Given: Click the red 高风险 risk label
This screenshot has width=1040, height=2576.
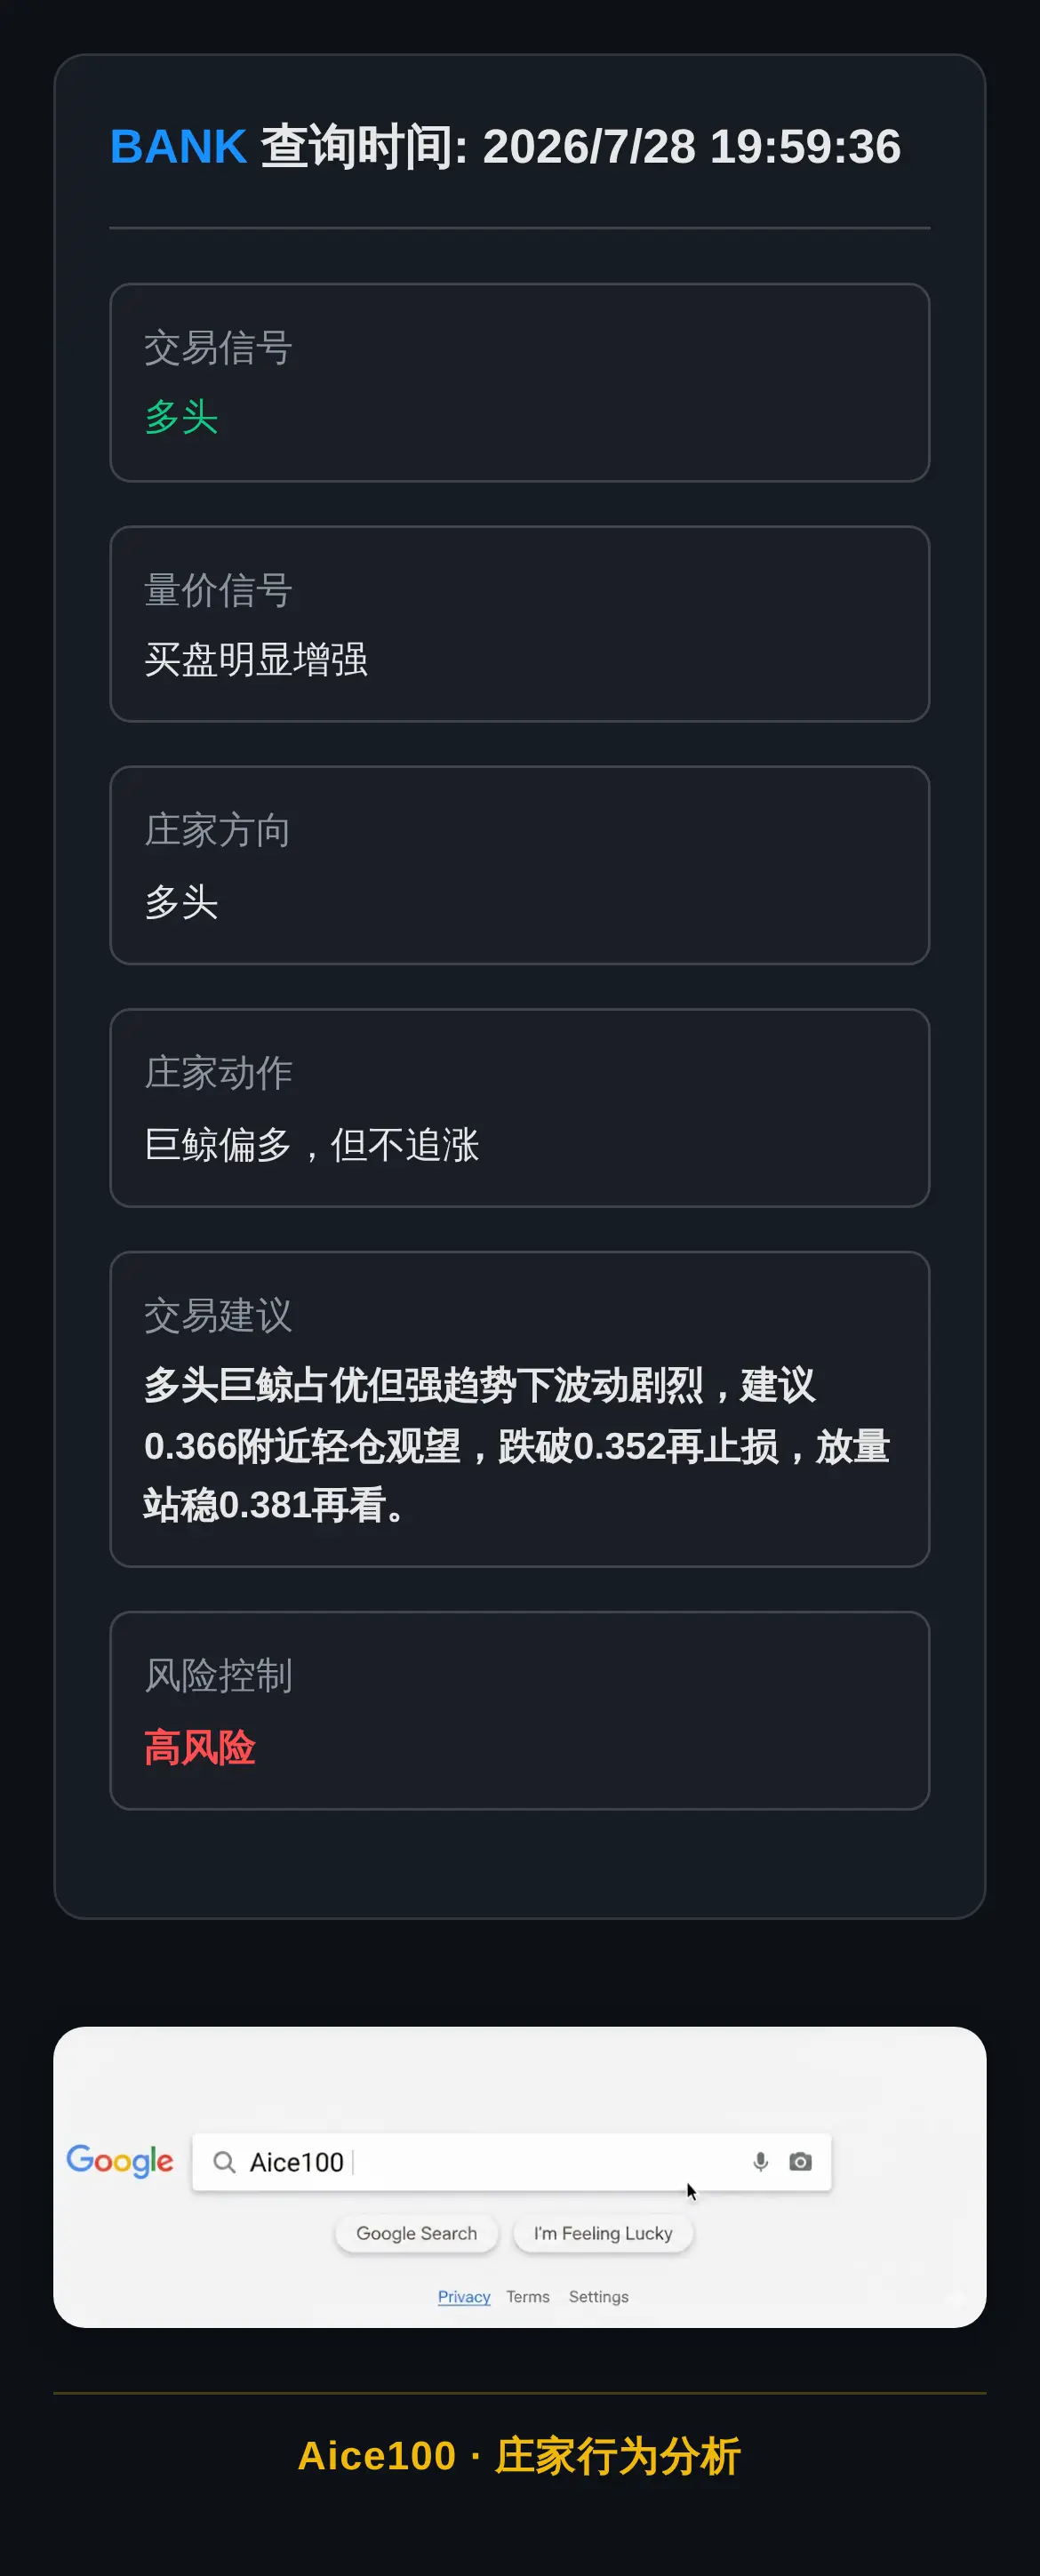Looking at the screenshot, I should click(200, 1747).
